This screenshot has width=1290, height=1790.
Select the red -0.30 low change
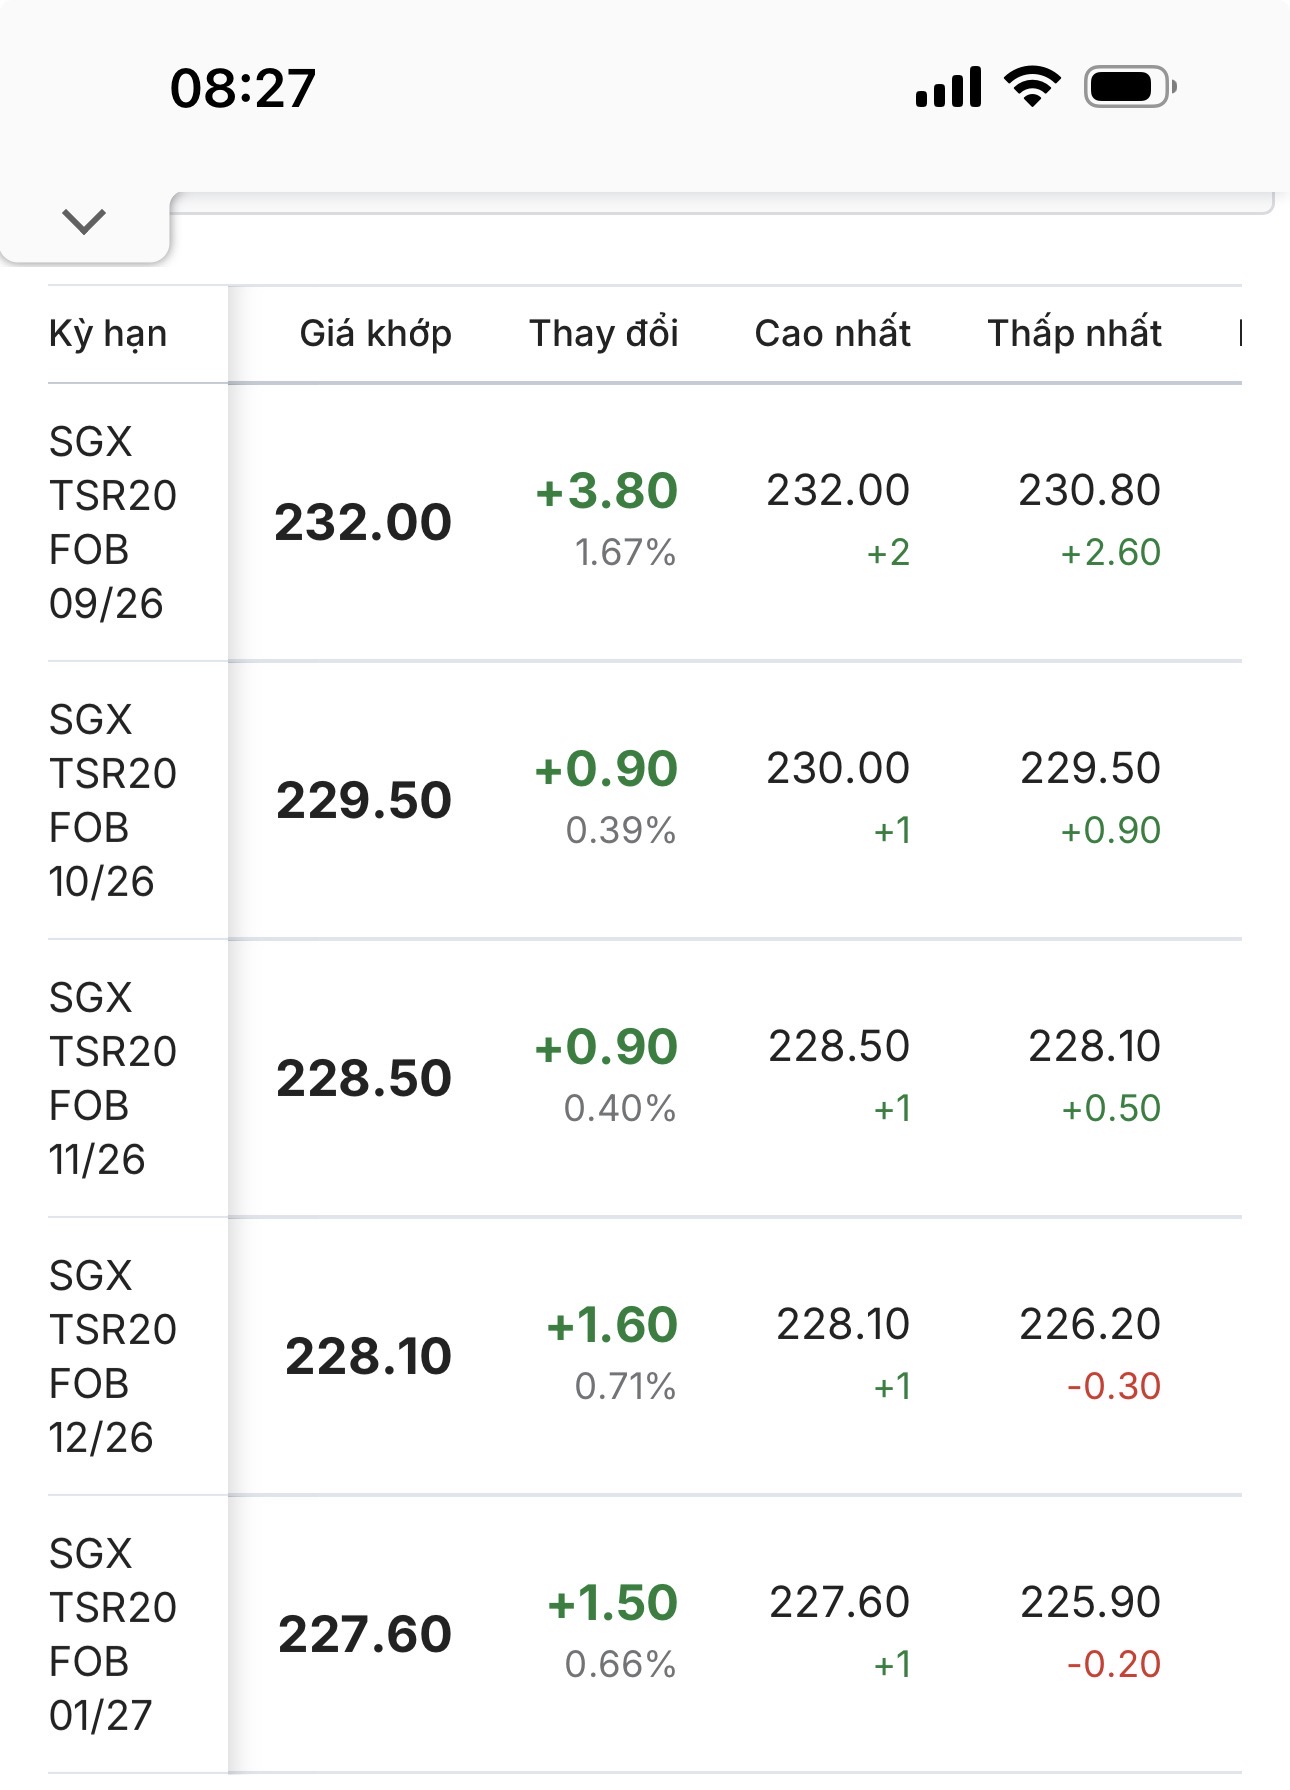[x=1114, y=1386]
